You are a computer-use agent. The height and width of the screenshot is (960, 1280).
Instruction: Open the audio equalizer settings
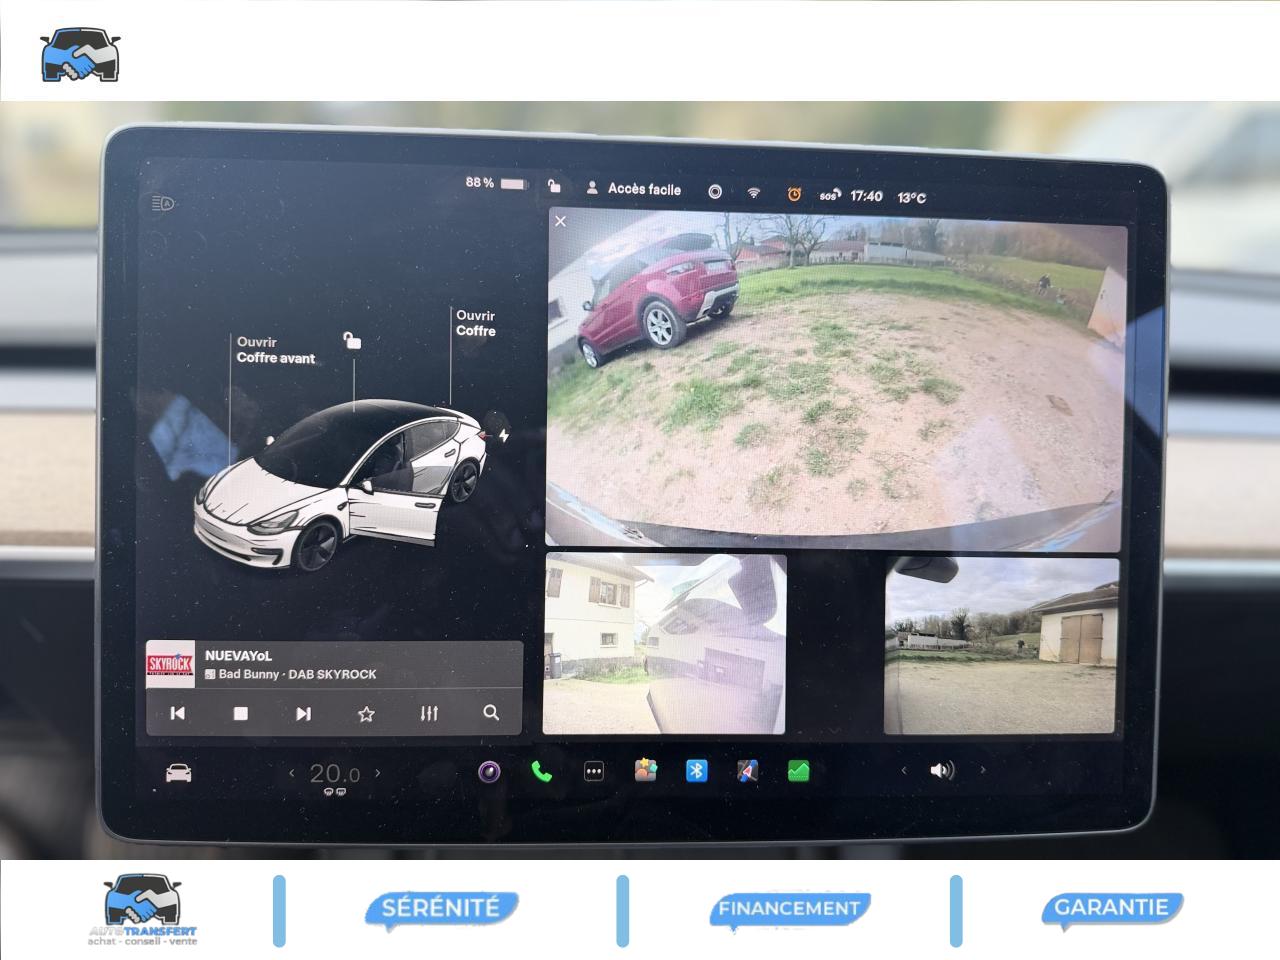pyautogui.click(x=429, y=713)
